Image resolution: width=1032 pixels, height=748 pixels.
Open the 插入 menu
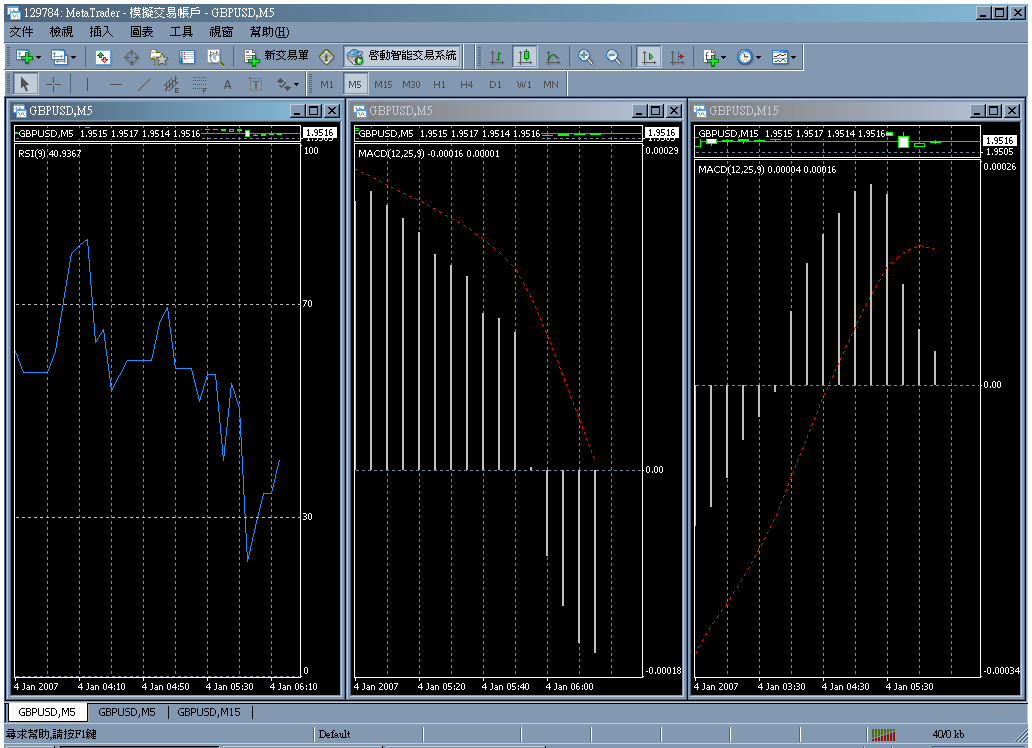tap(101, 32)
